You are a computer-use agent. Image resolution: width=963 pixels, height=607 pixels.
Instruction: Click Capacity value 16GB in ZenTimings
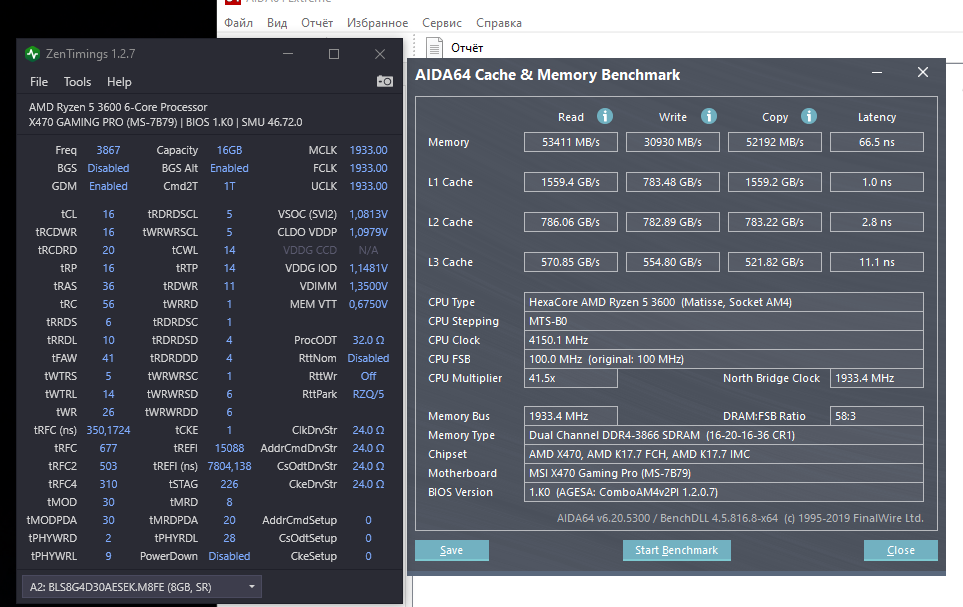pos(229,150)
